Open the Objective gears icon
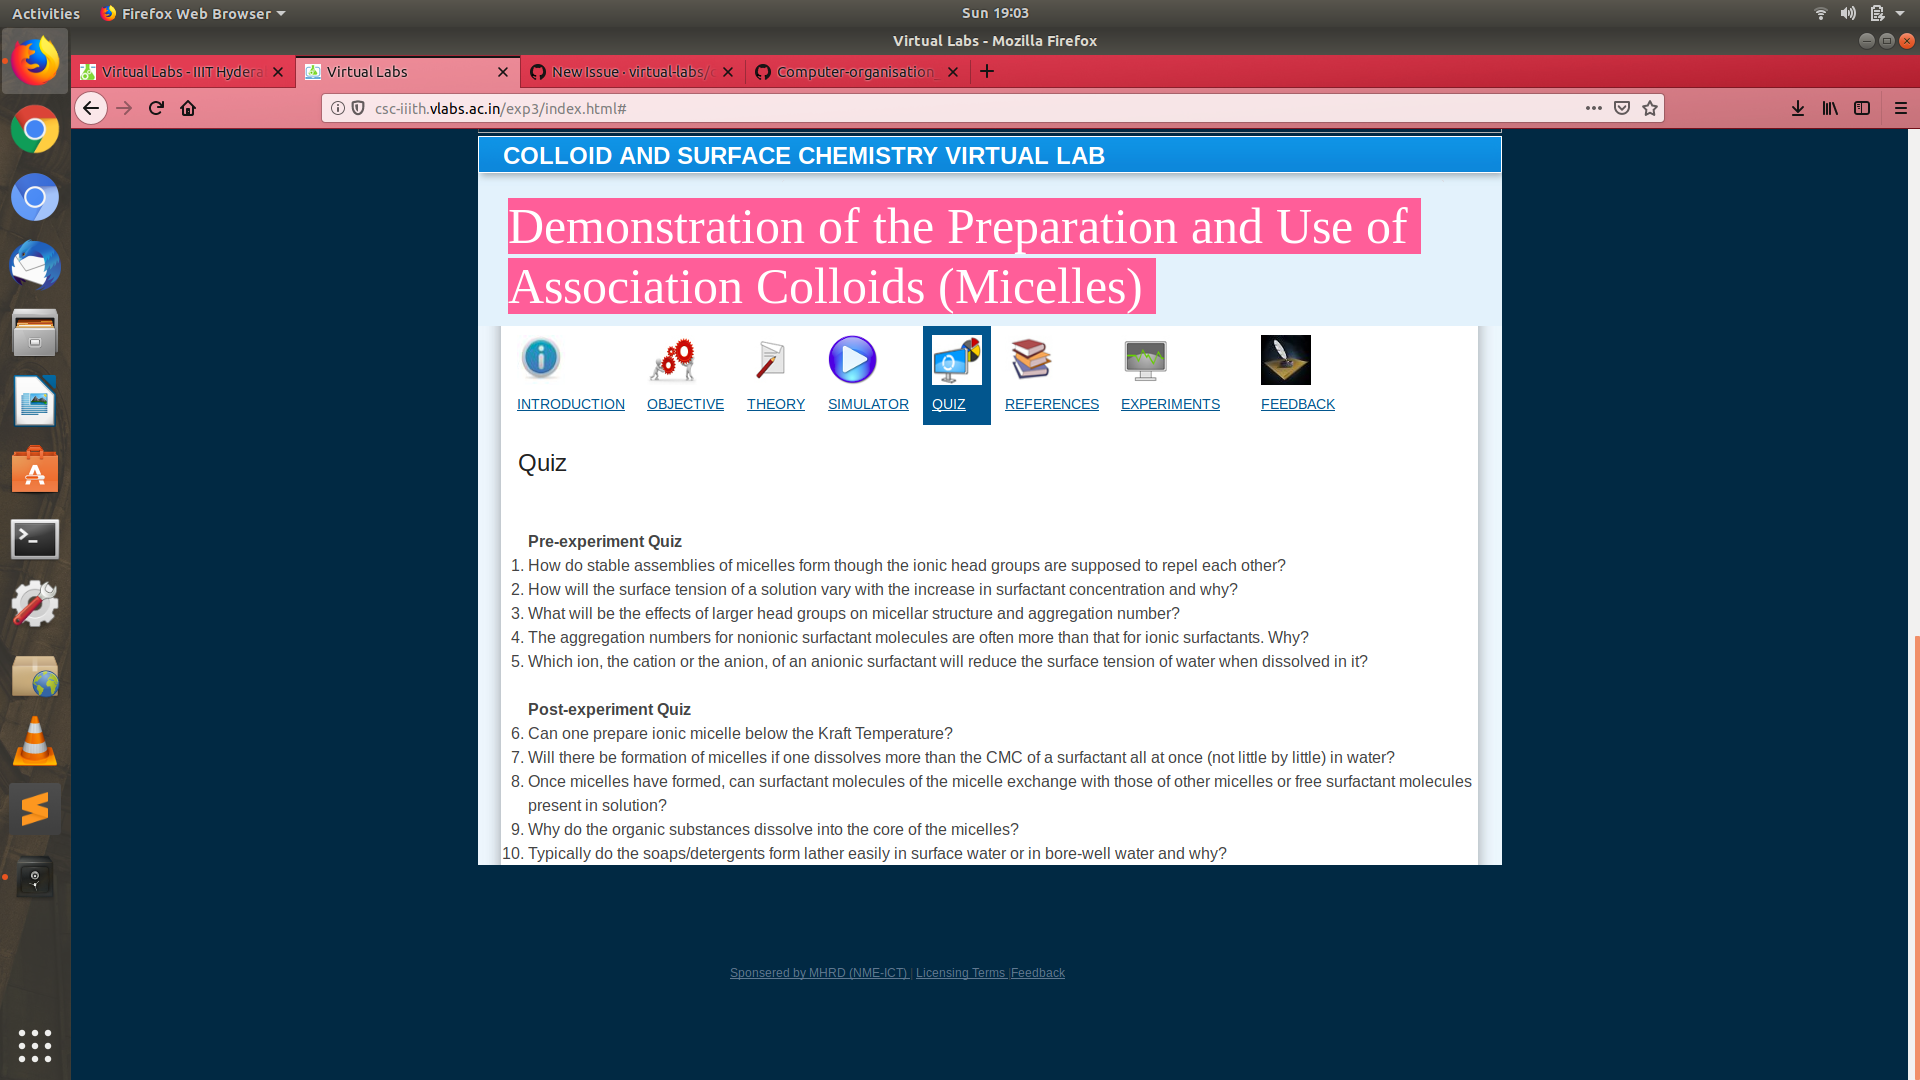Viewport: 1920px width, 1080px height. coord(672,359)
